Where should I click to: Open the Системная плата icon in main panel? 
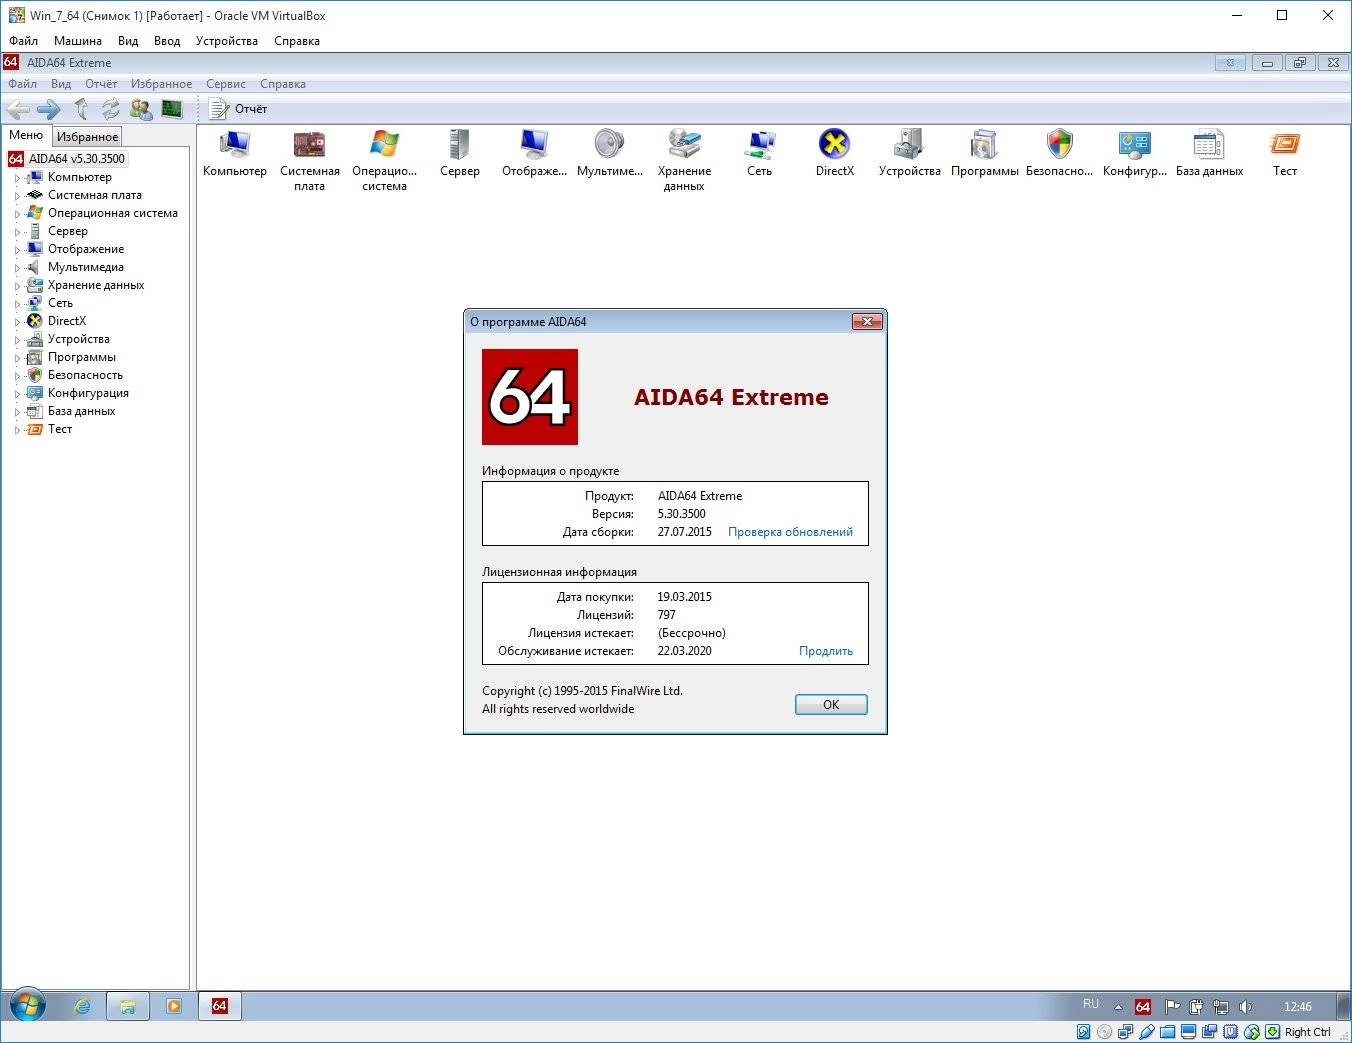point(309,145)
